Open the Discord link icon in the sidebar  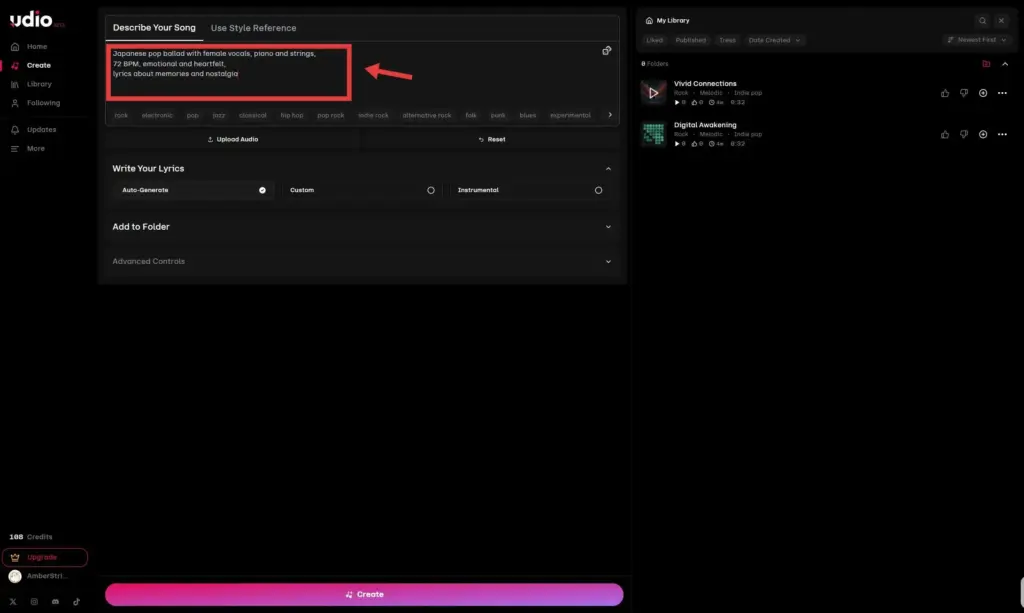(55, 601)
